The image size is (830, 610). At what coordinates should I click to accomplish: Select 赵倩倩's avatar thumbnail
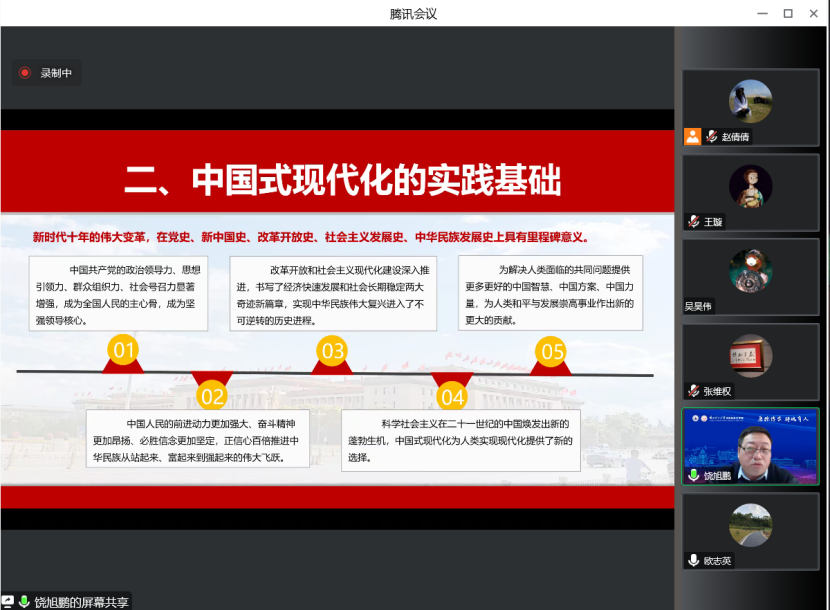pos(750,100)
